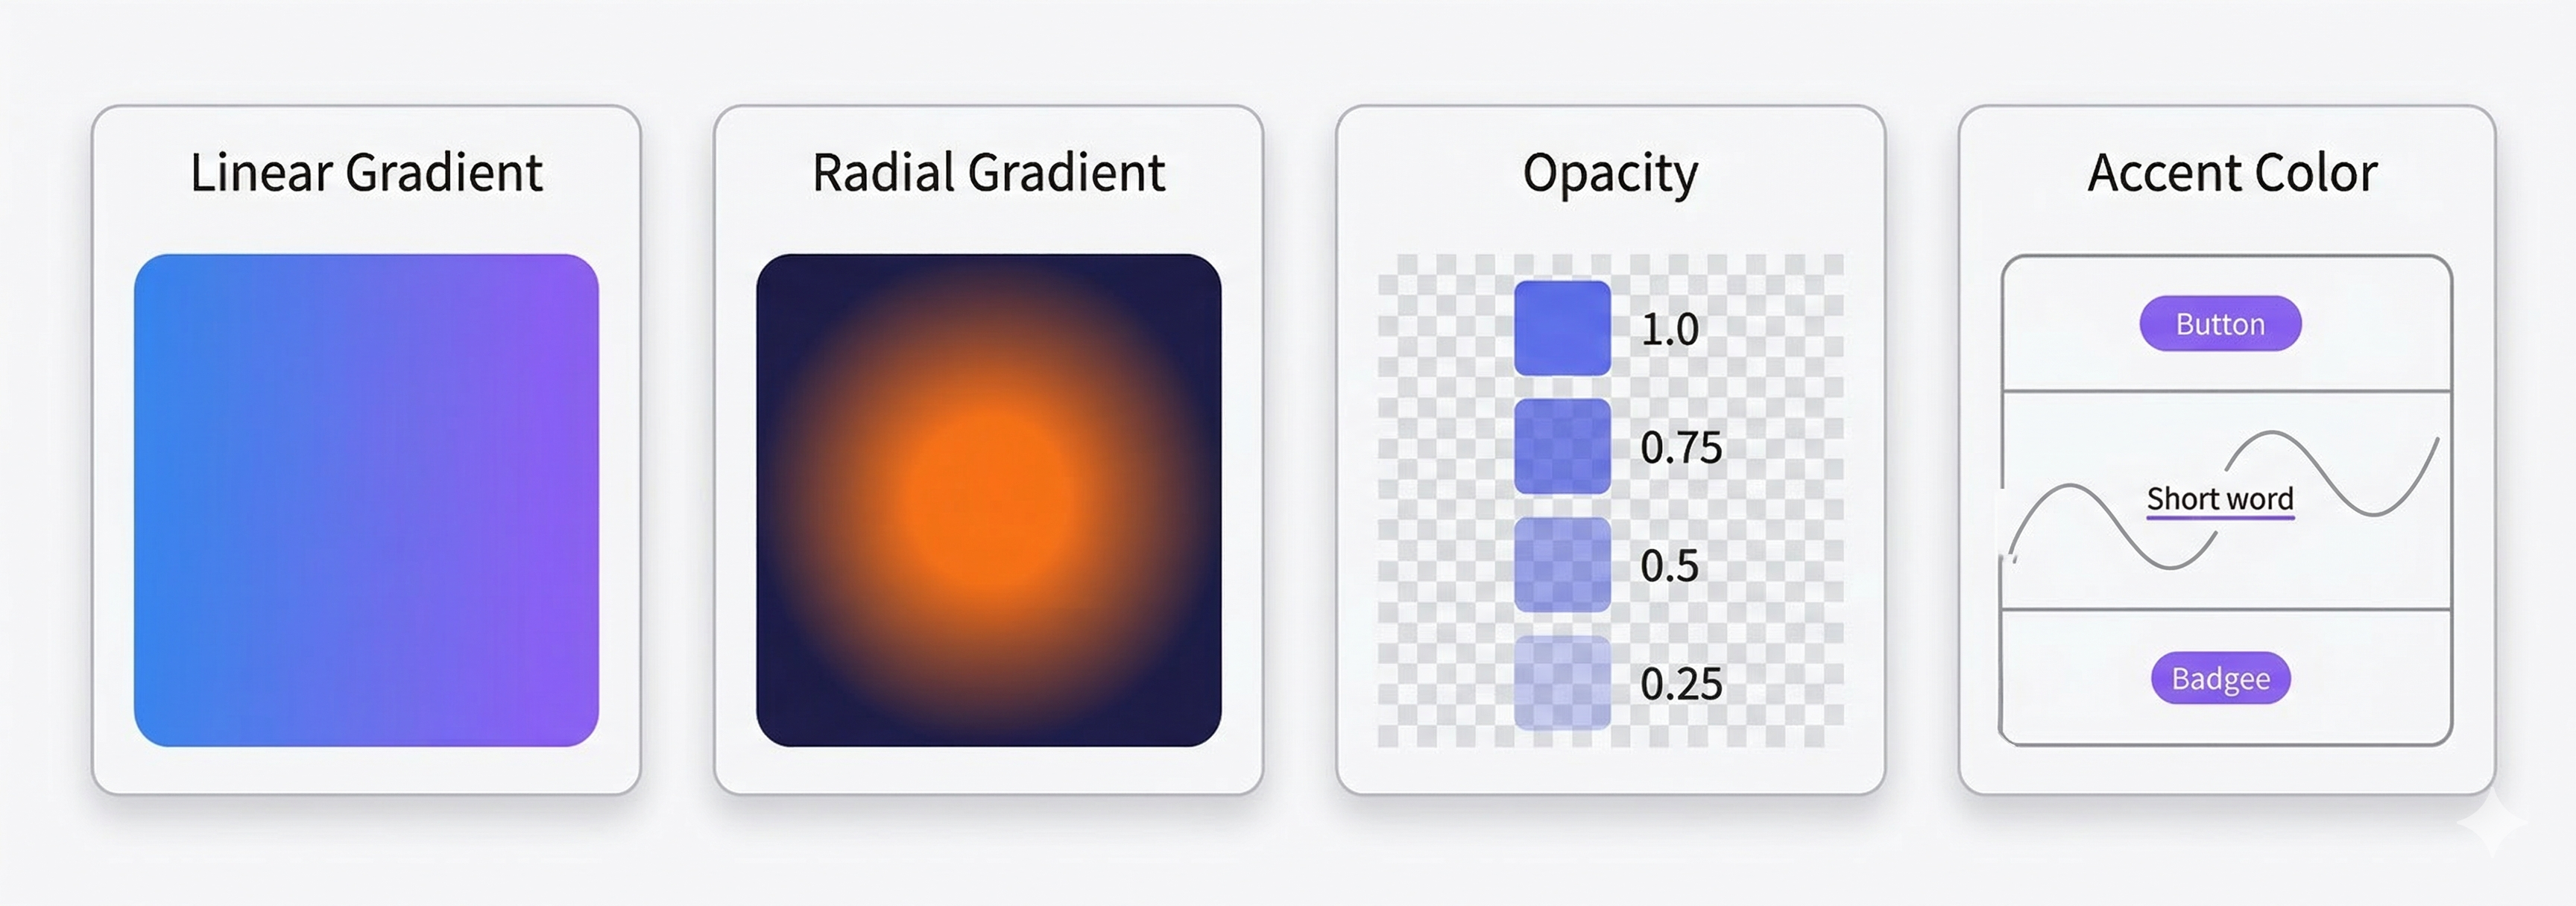
Task: Click the 0.75 opacity label
Action: (x=1681, y=447)
